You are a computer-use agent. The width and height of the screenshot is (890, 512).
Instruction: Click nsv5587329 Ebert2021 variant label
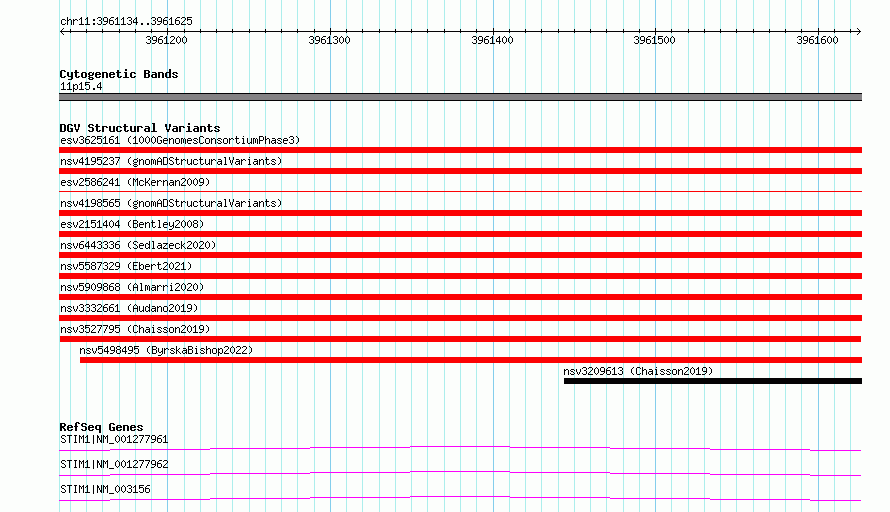(x=126, y=266)
